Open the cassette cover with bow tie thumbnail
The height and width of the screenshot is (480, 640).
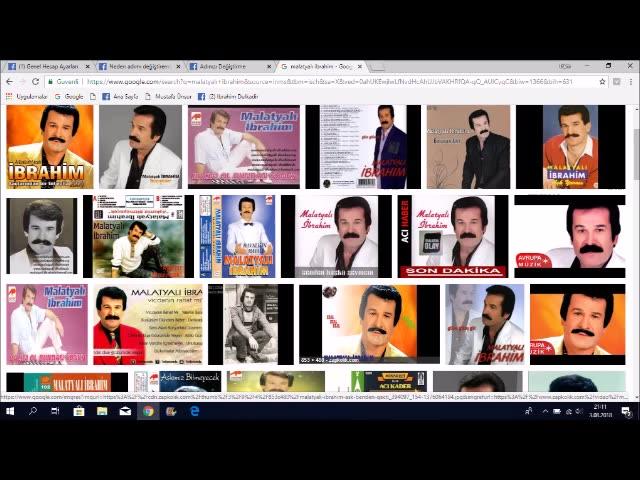(x=237, y=236)
